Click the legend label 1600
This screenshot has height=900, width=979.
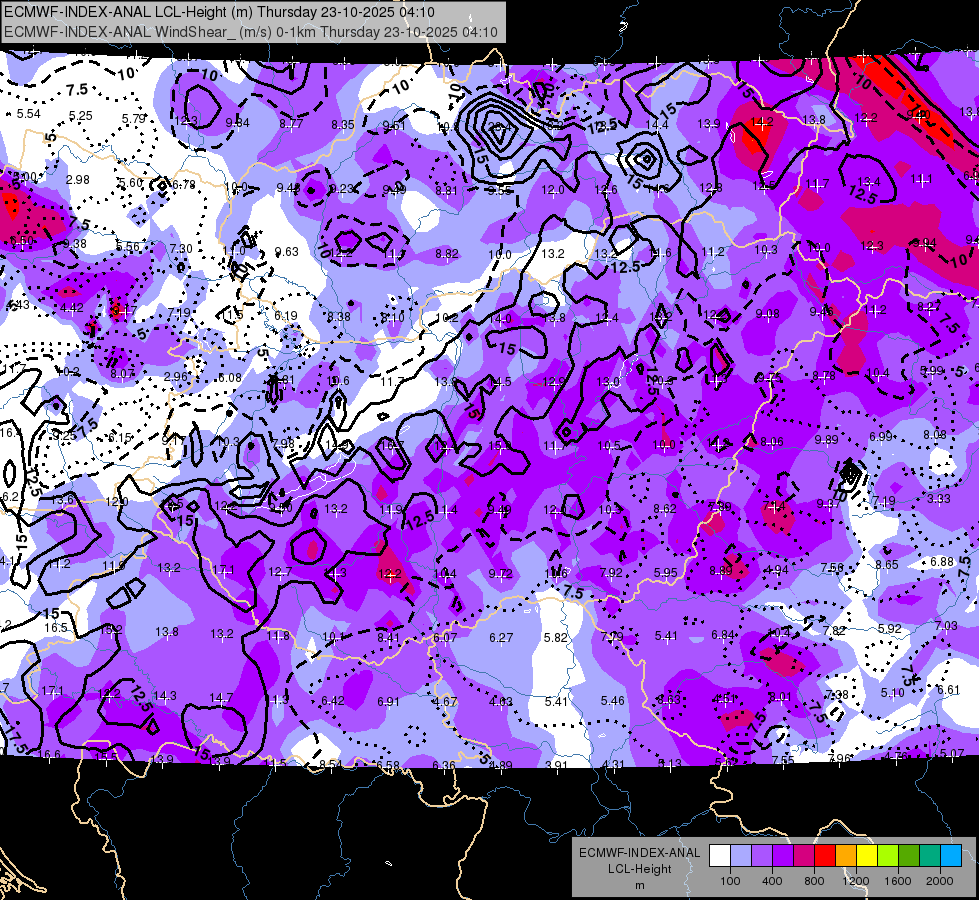(898, 881)
